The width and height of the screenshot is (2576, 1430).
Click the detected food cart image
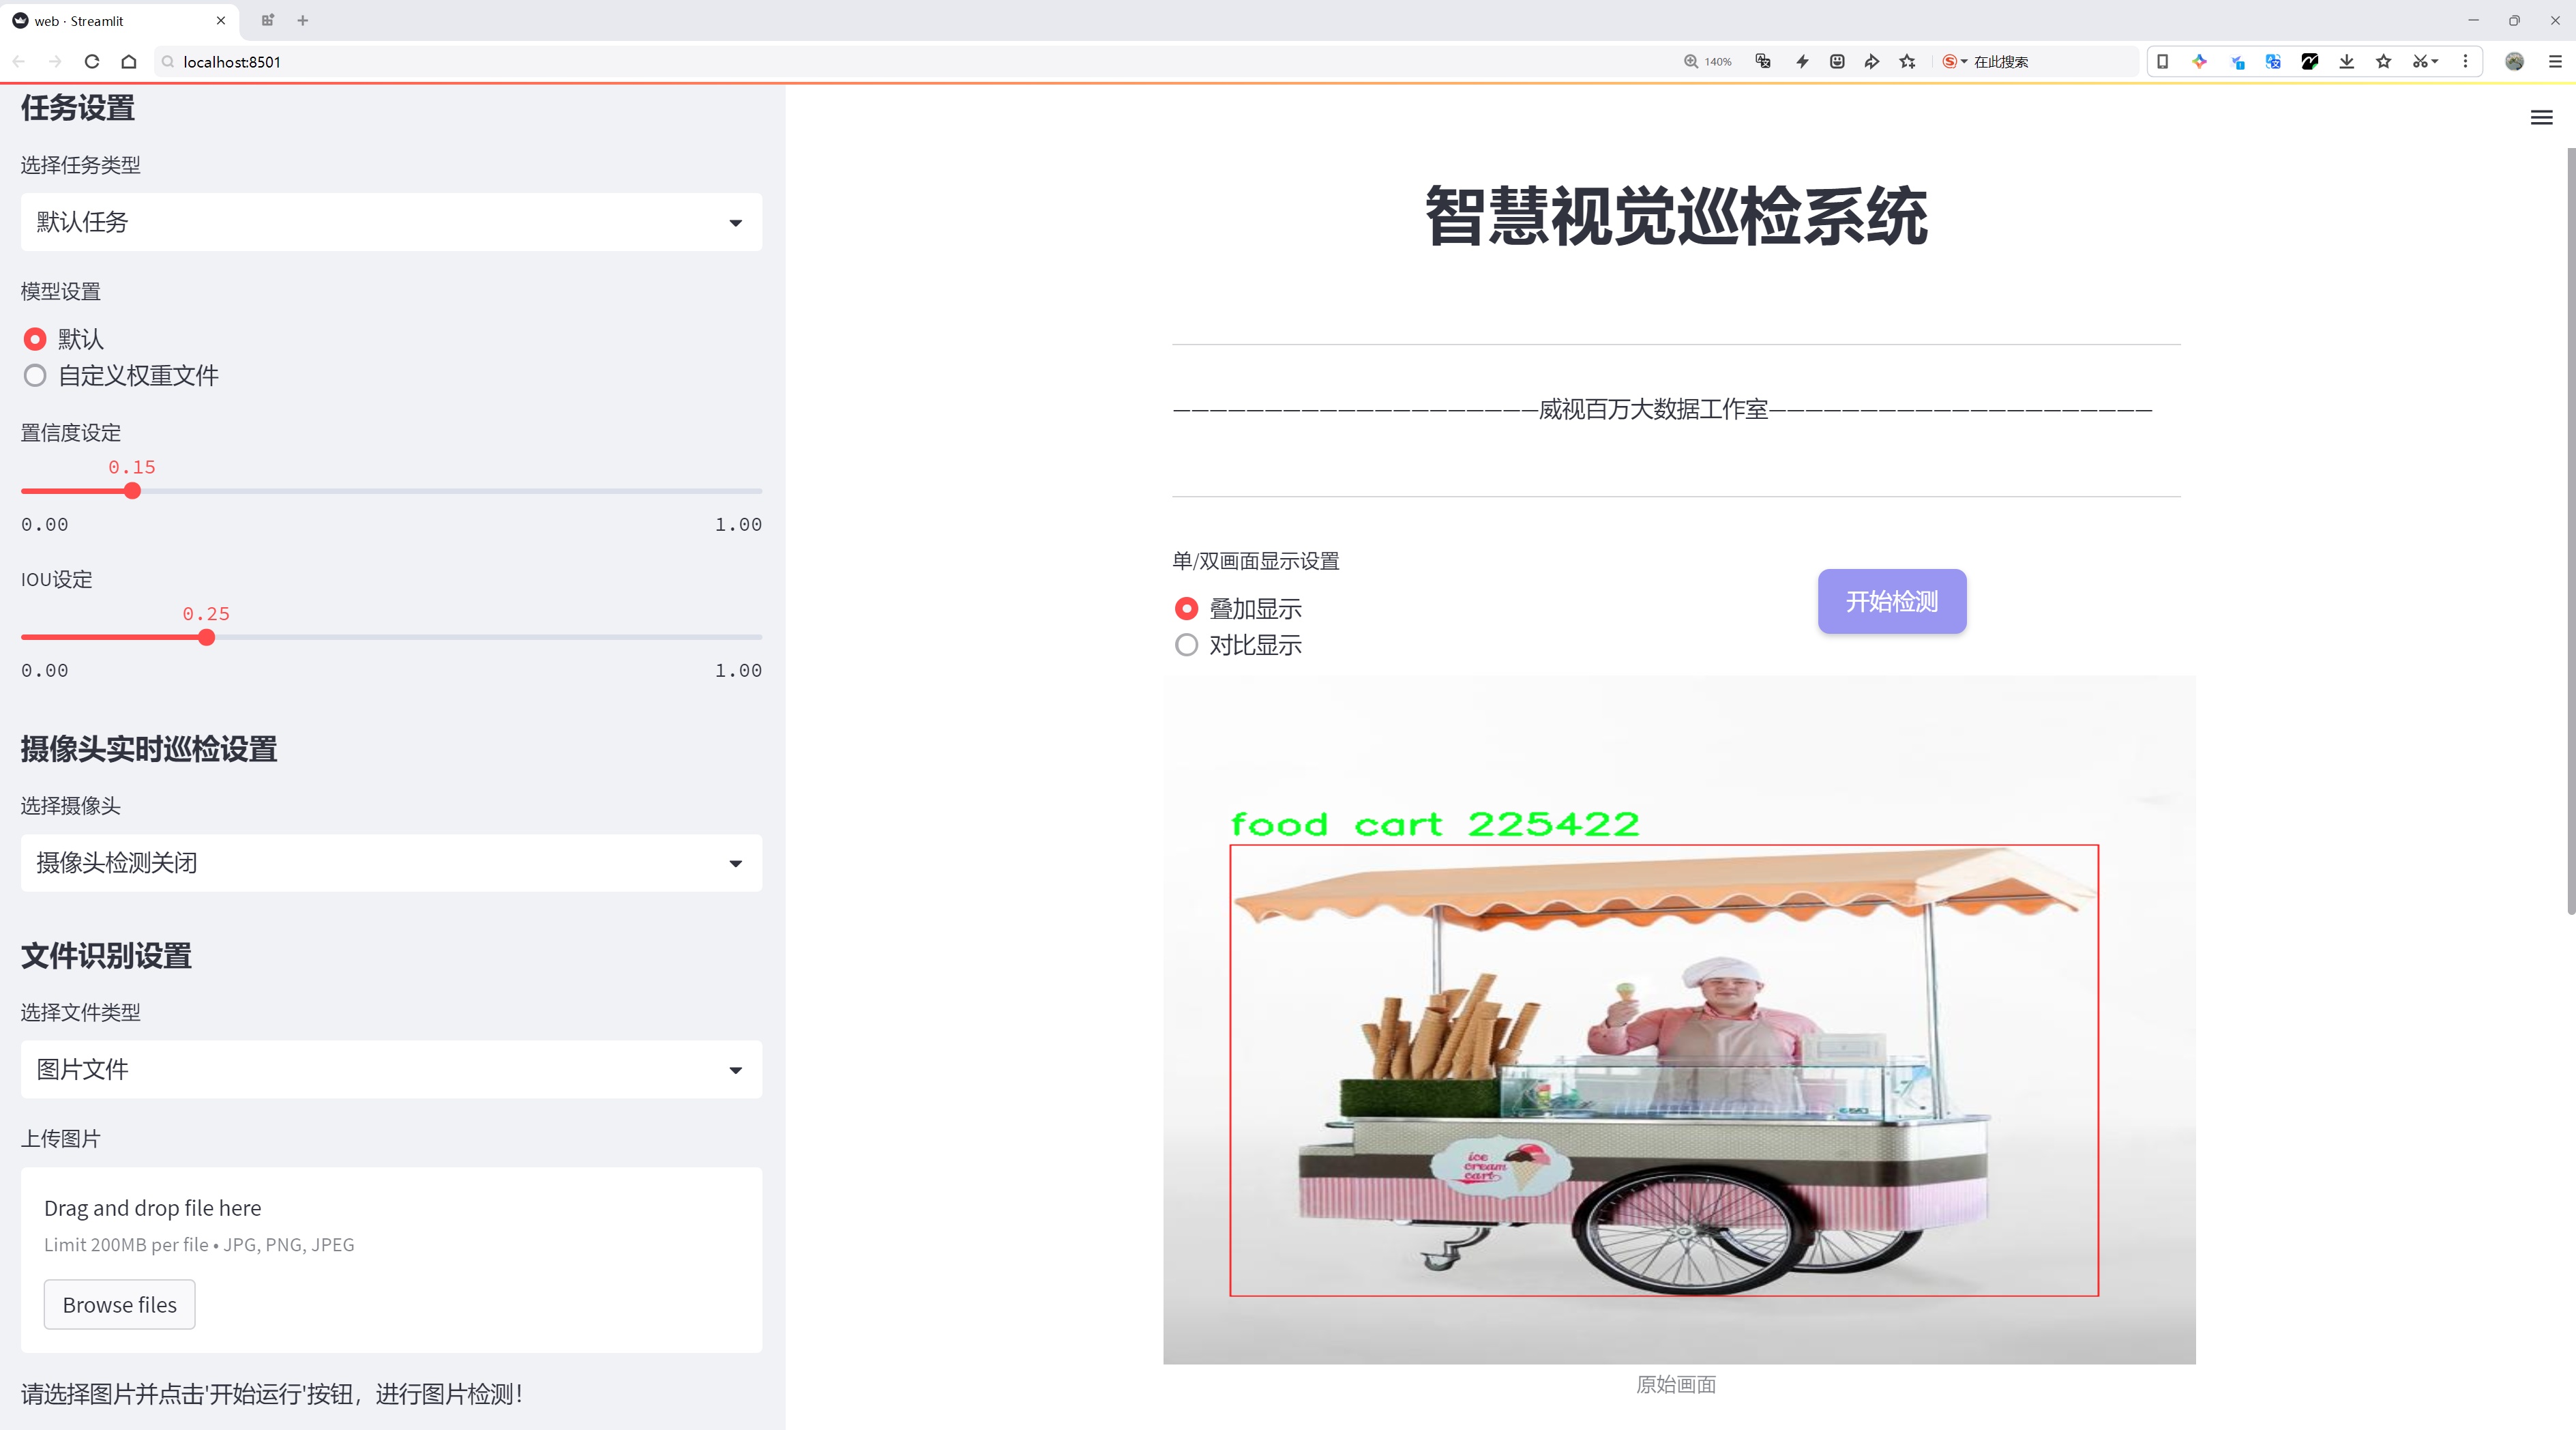(x=1679, y=1020)
